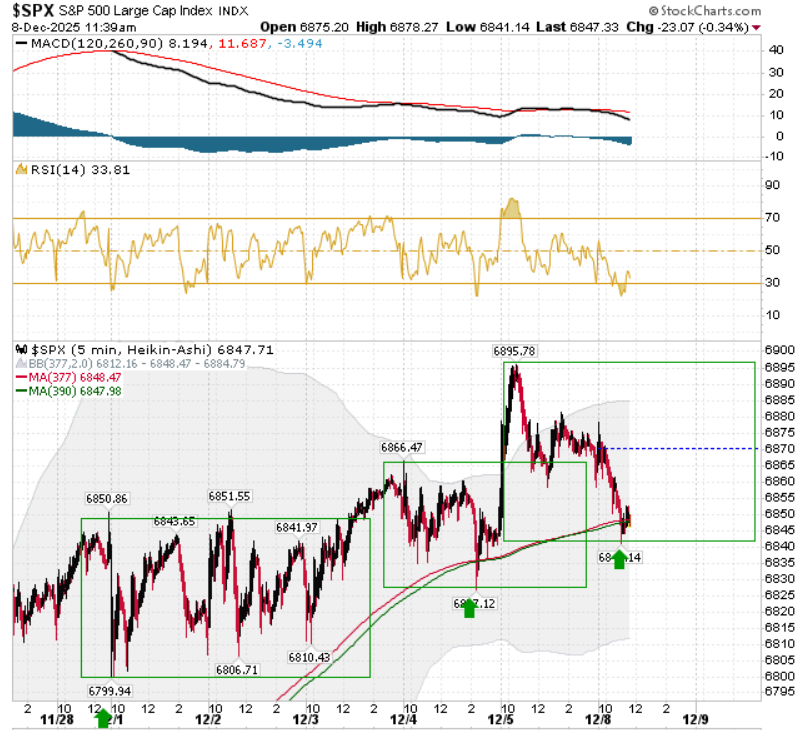Click the blue dotted line at 6870
Viewport: 805px width, 730px height.
point(679,449)
